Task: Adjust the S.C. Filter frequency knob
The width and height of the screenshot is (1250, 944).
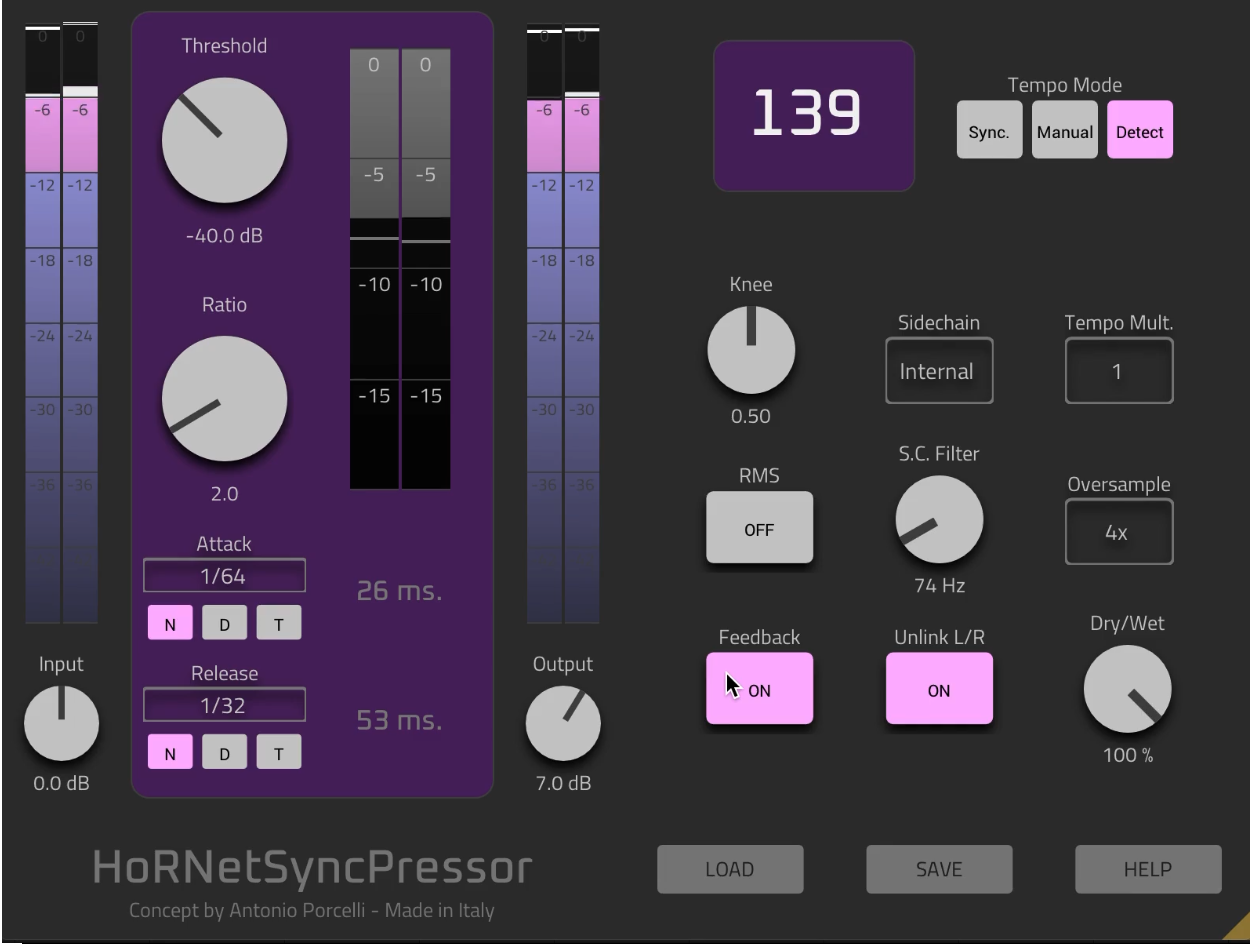Action: point(938,520)
